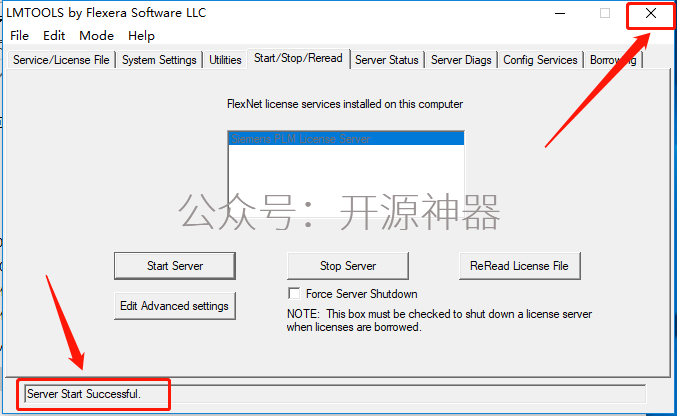677x416 pixels.
Task: Click the Start Server button
Action: (x=175, y=266)
